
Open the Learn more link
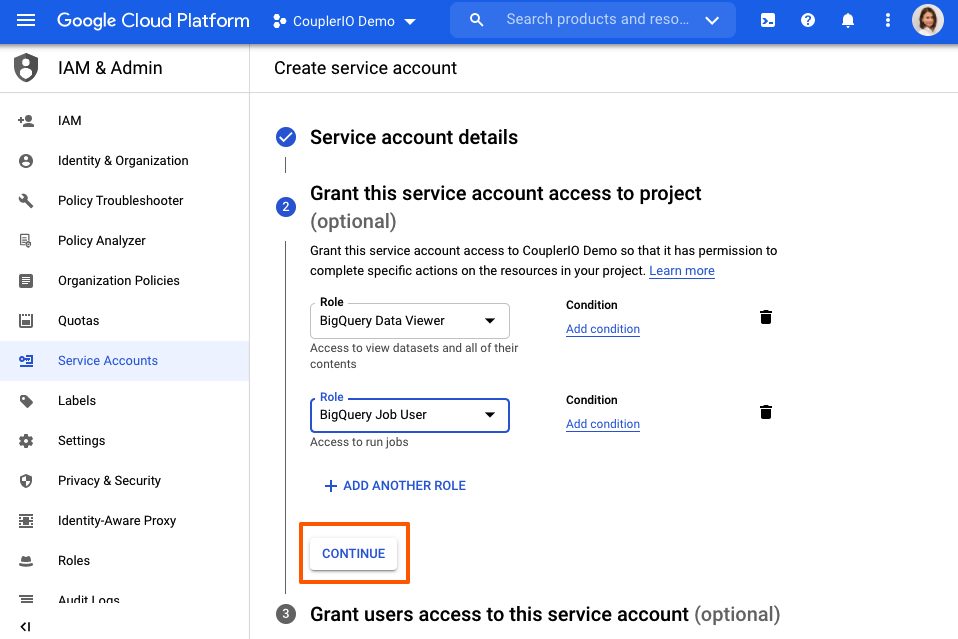click(x=682, y=271)
